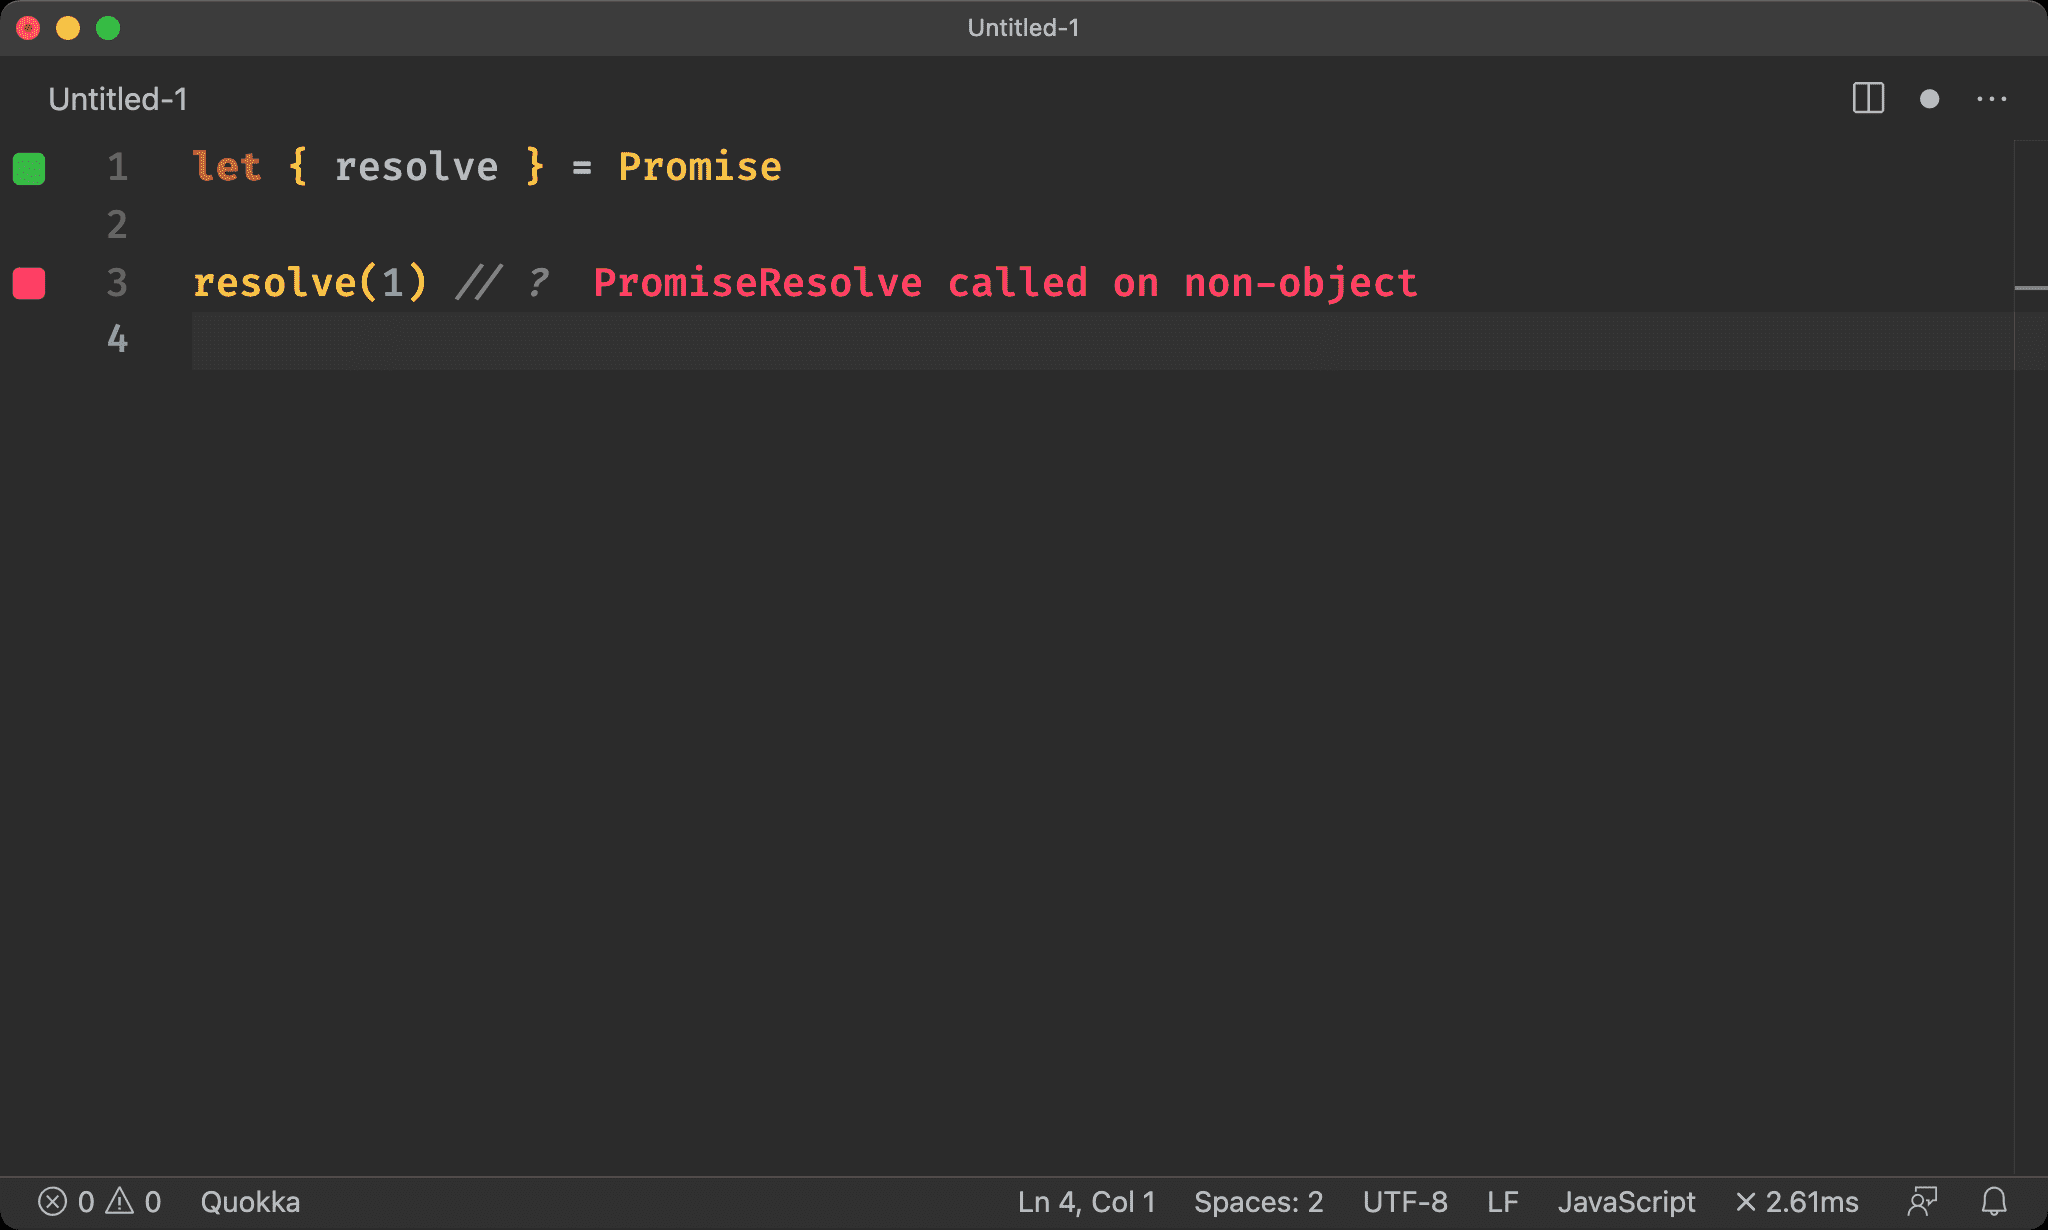Change language mode via JavaScript
This screenshot has width=2048, height=1230.
click(x=1627, y=1201)
